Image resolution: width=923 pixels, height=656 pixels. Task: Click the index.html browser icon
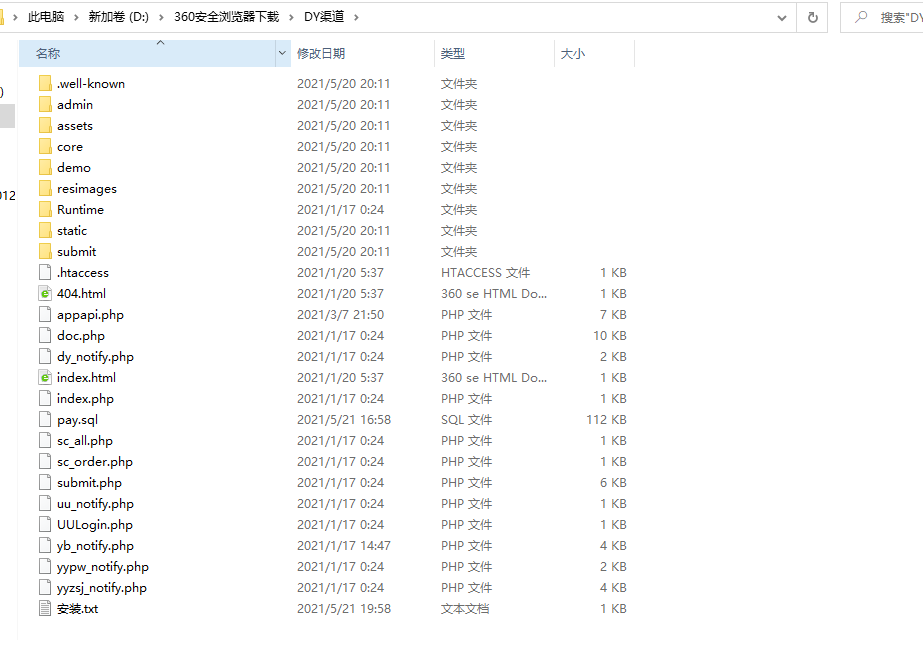45,377
